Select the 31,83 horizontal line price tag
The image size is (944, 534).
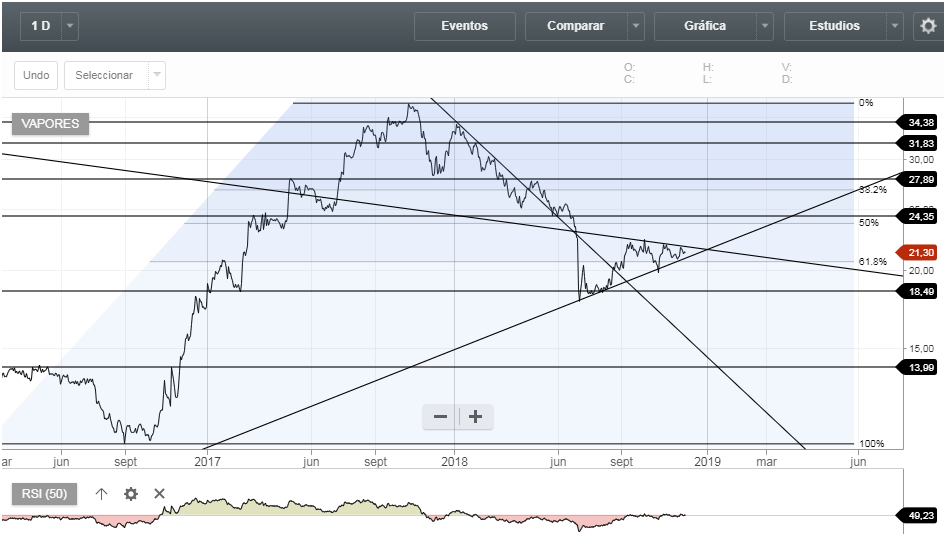(918, 143)
